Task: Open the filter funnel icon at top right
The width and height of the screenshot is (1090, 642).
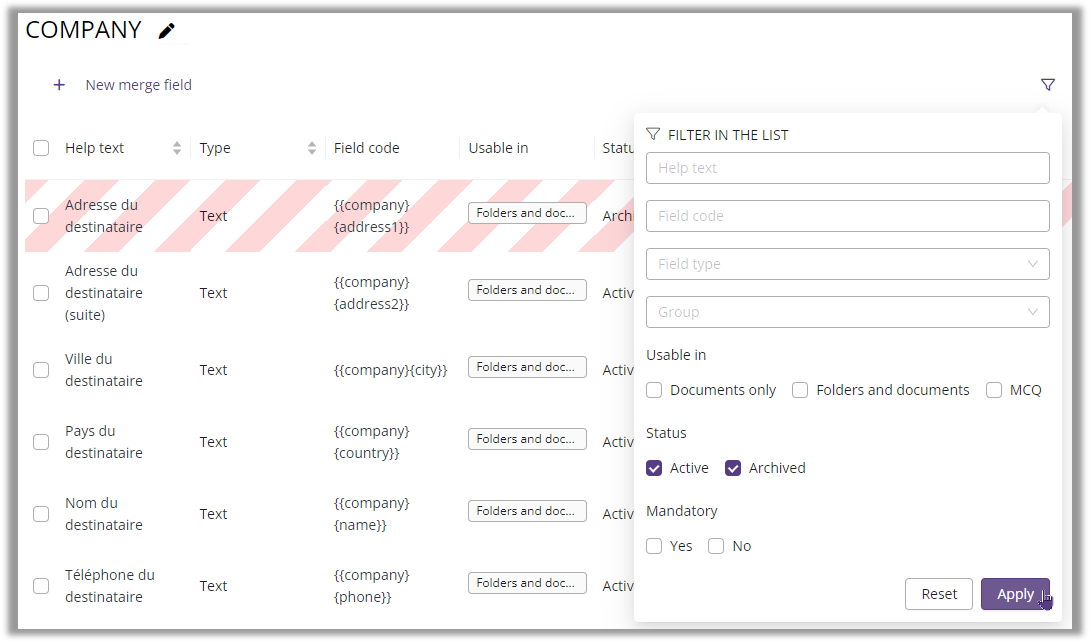Action: click(1047, 85)
